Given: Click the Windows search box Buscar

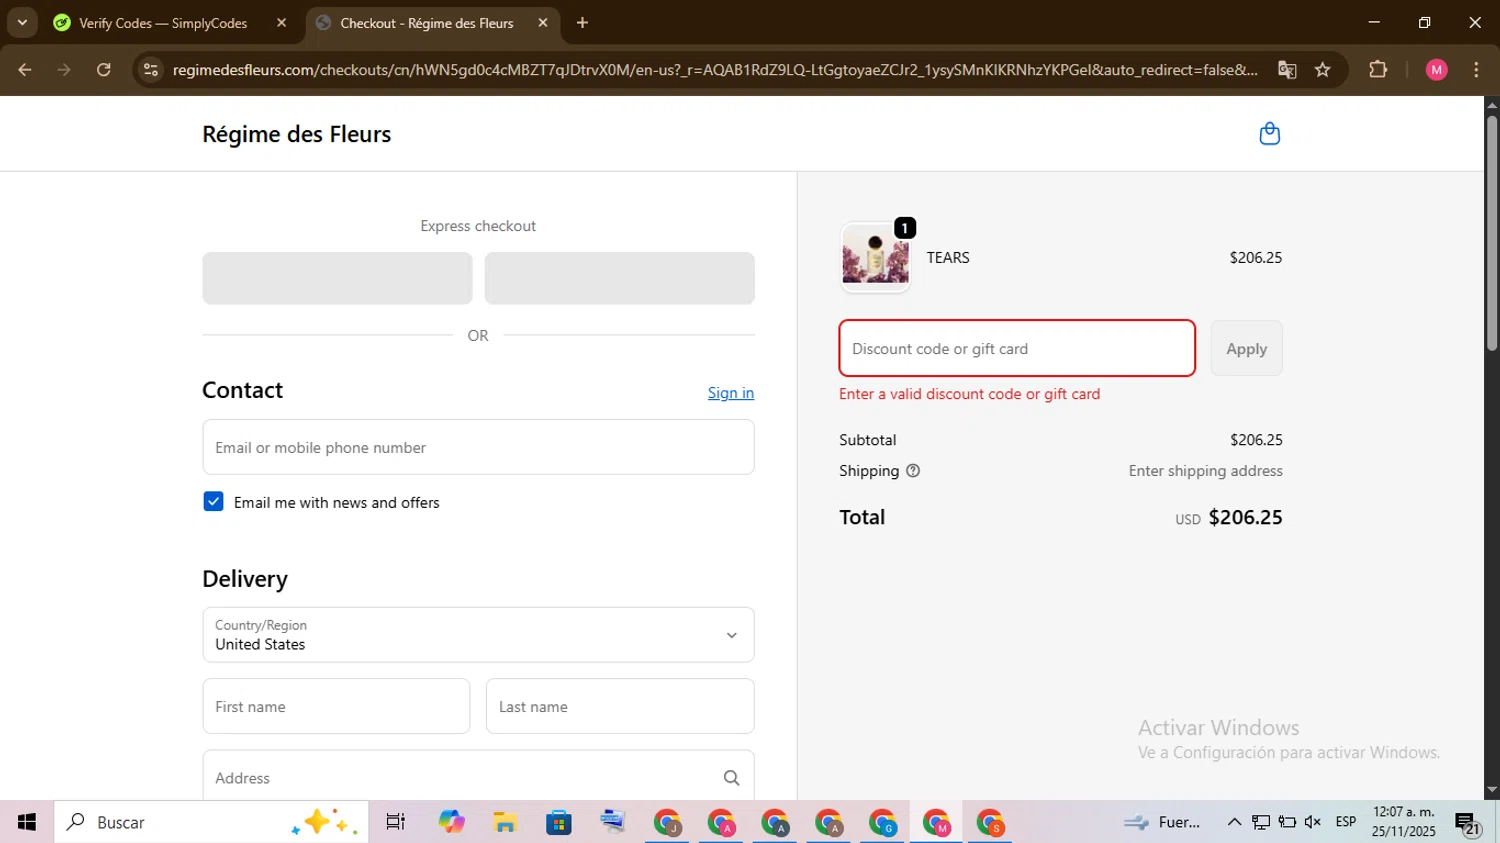Looking at the screenshot, I should coord(211,822).
